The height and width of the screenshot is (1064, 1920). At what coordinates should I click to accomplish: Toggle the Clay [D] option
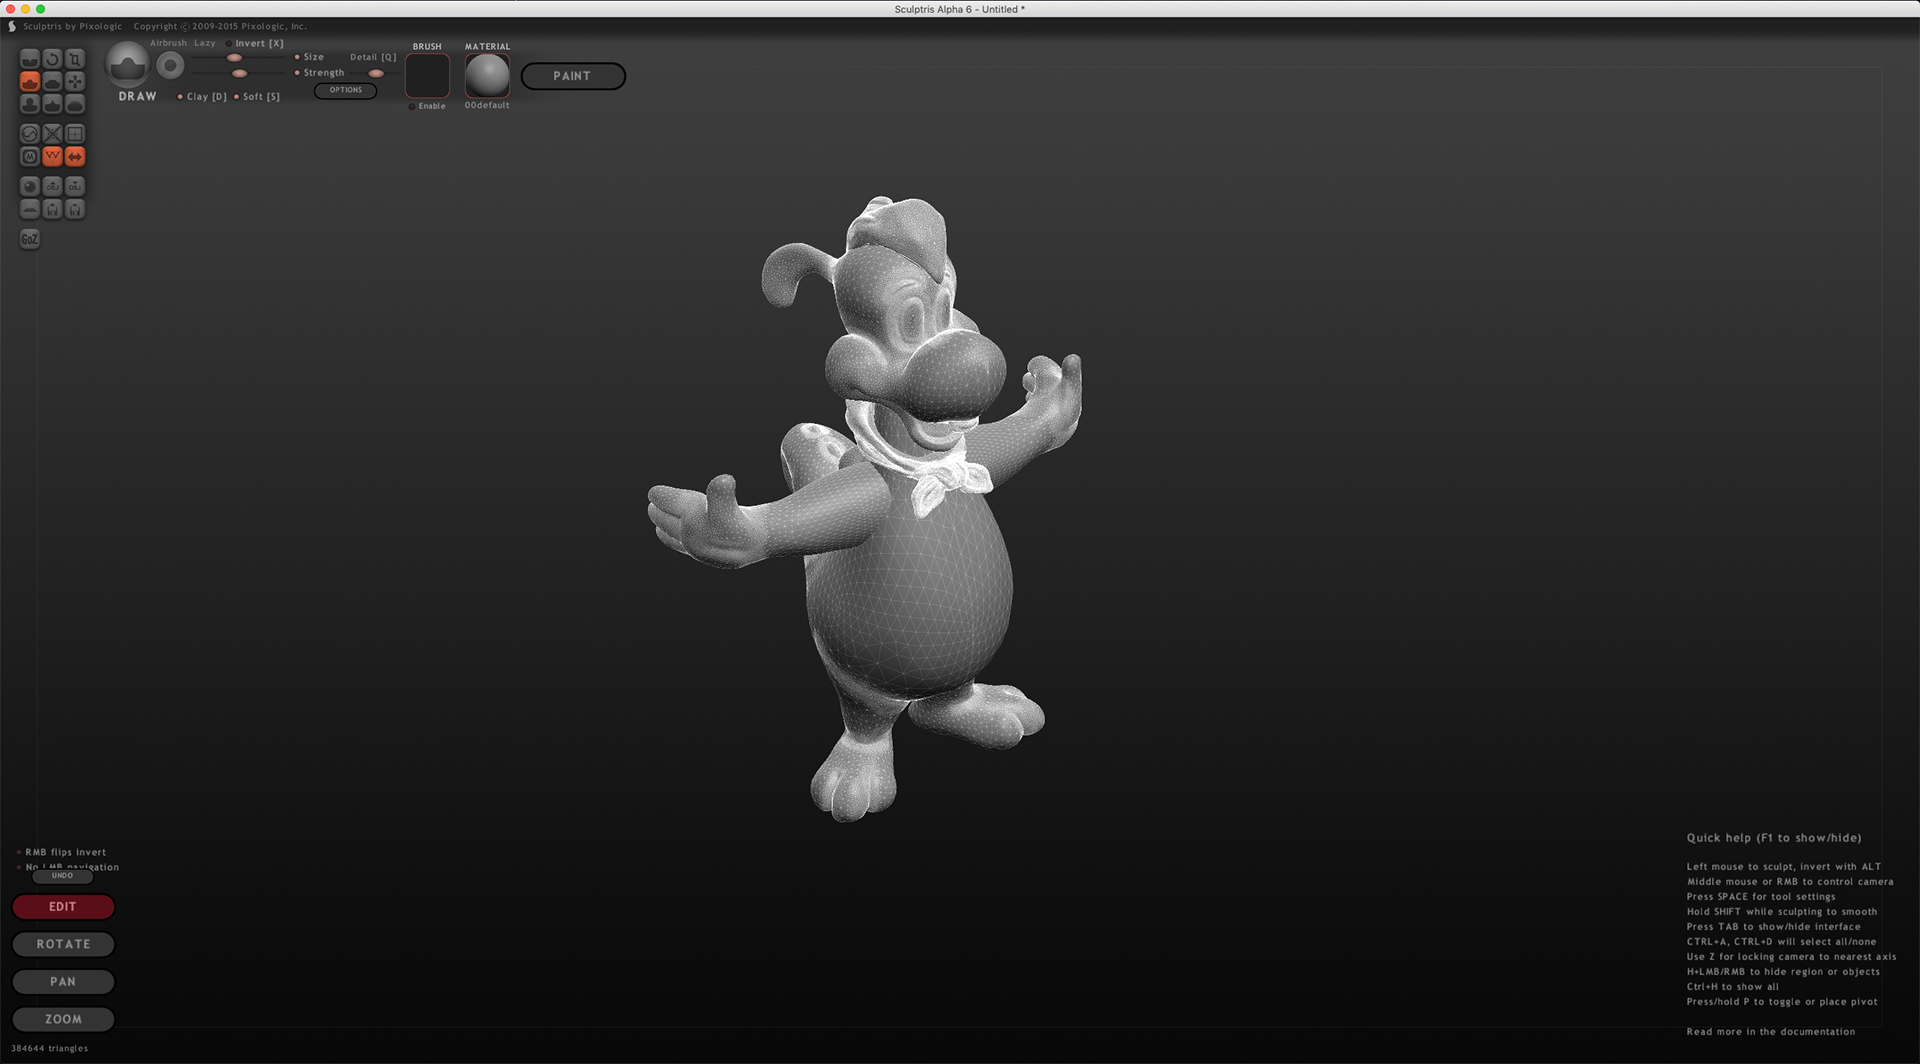coord(202,97)
